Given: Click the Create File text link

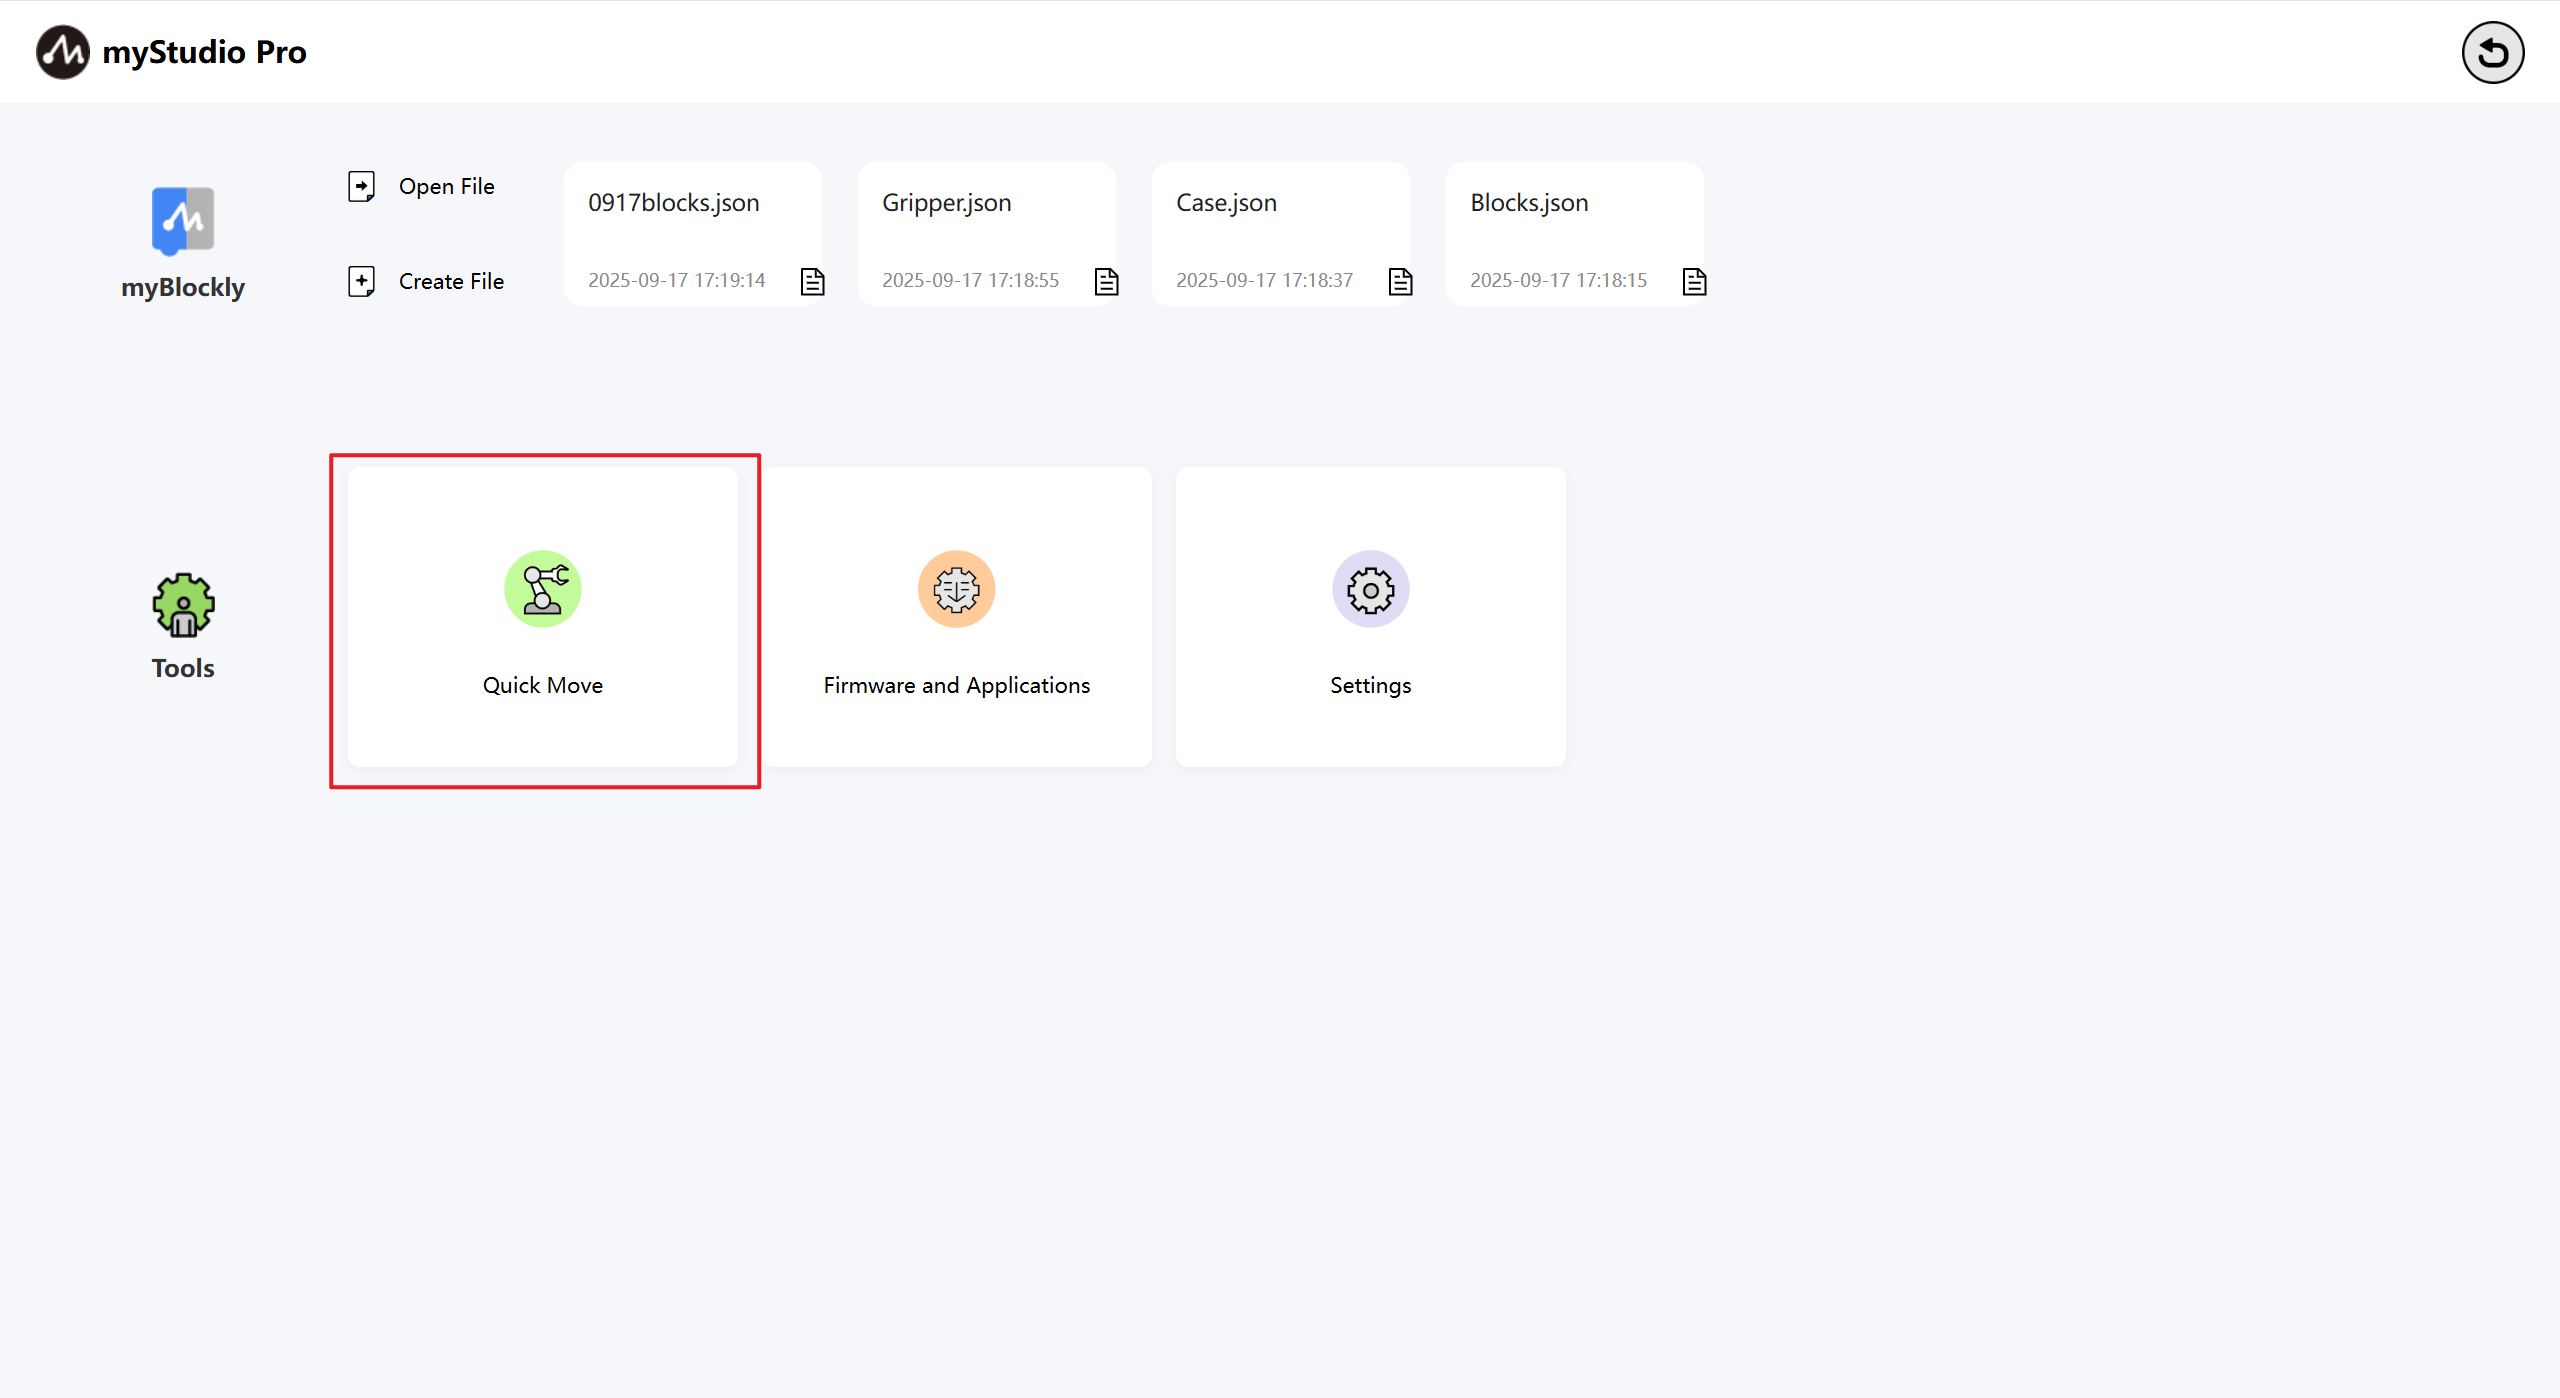Looking at the screenshot, I should (451, 281).
